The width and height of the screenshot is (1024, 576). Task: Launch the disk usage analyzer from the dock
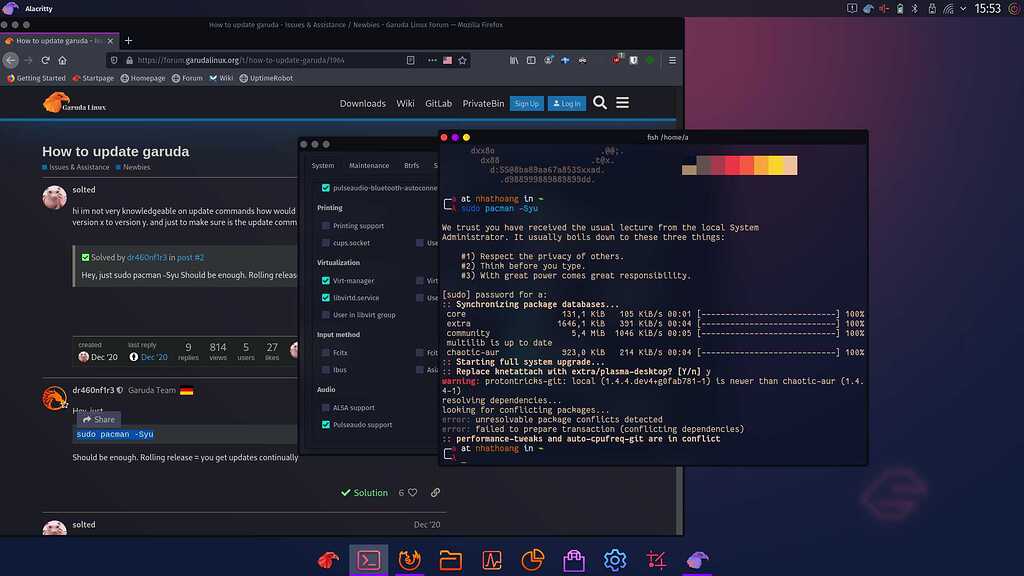click(x=532, y=559)
